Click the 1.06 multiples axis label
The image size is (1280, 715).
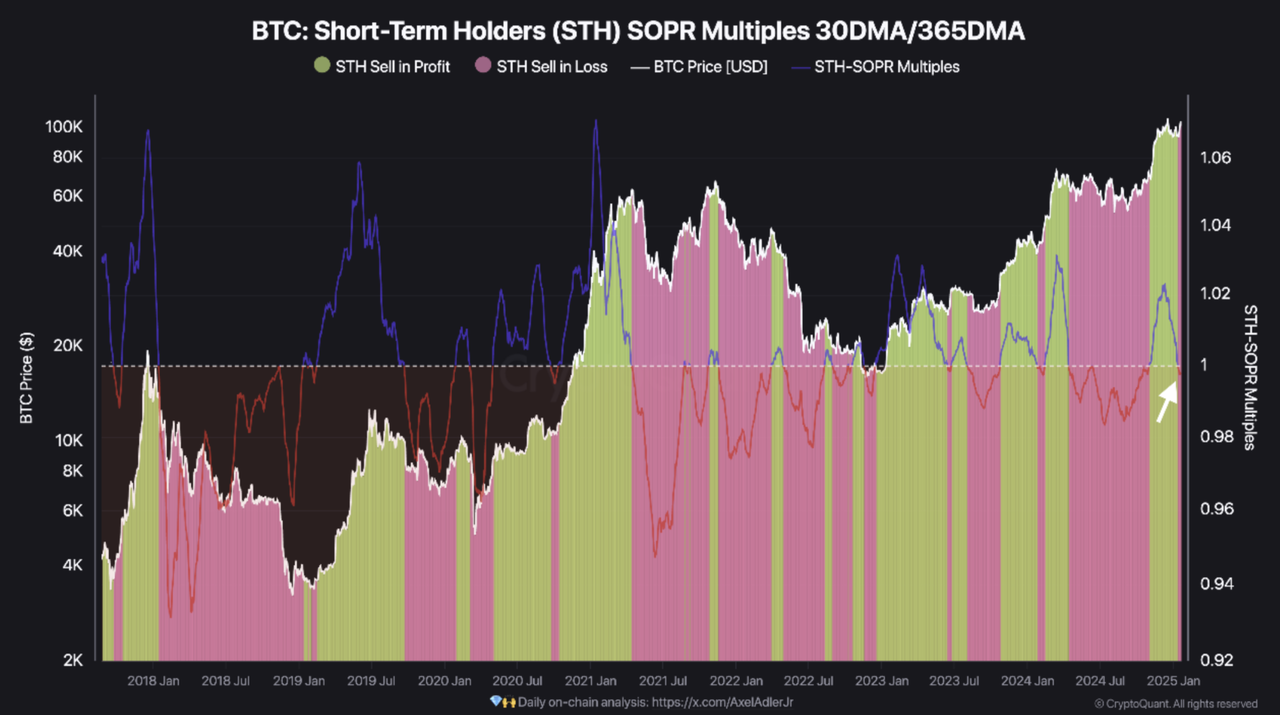pyautogui.click(x=1215, y=158)
